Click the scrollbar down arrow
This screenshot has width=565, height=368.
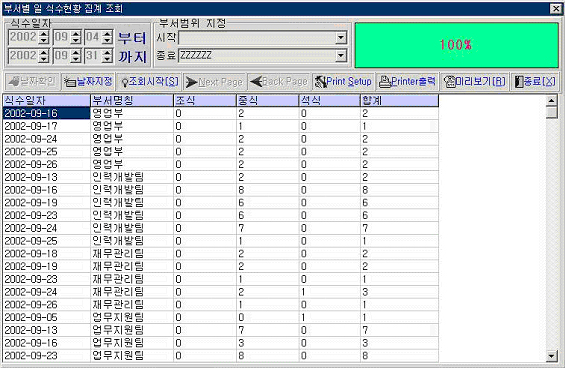point(552,356)
